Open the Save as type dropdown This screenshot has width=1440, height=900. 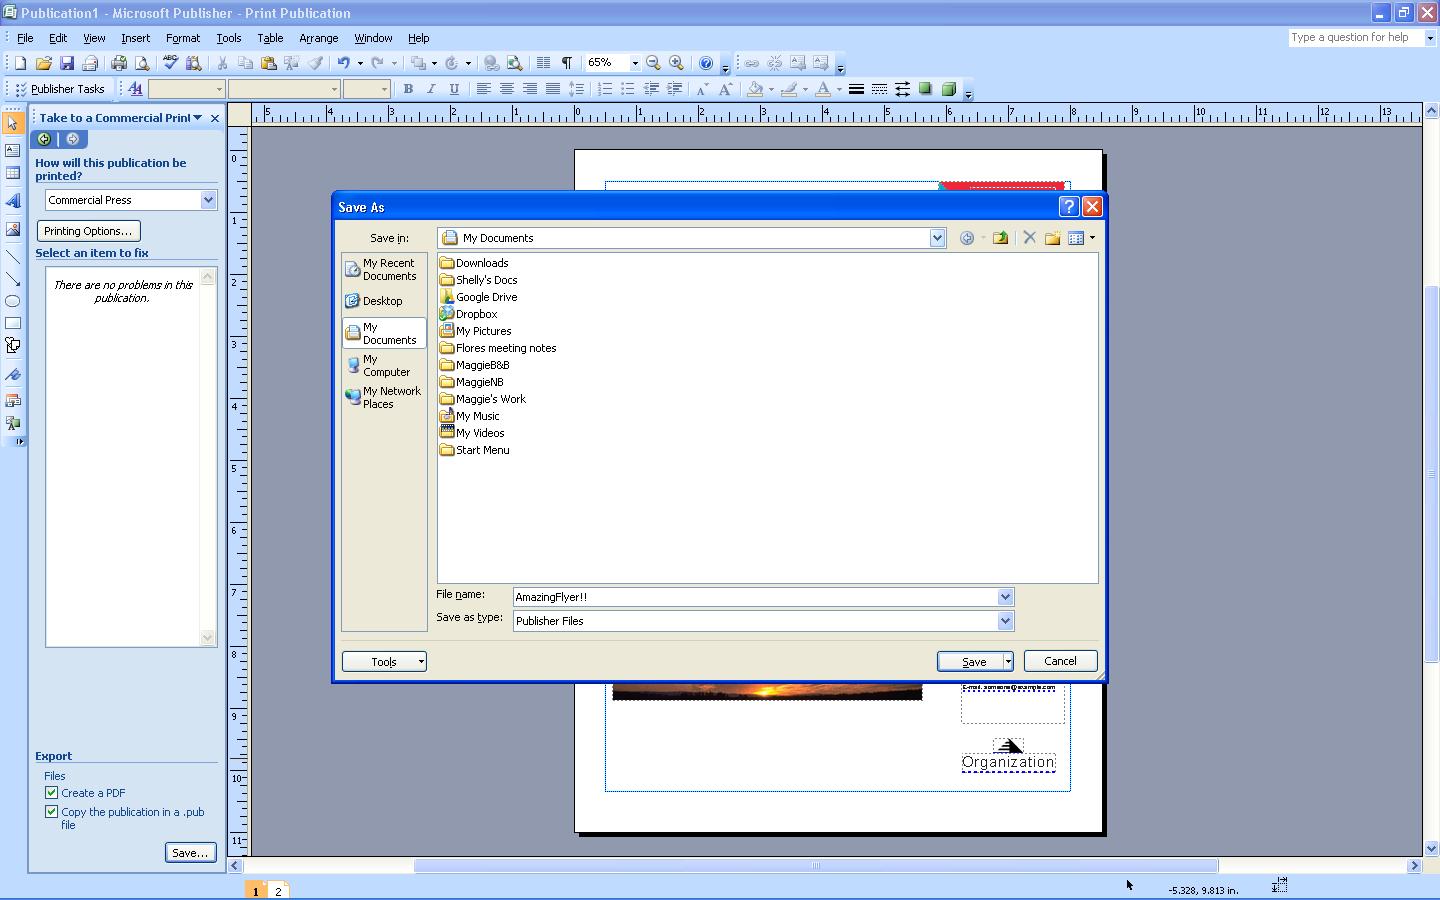pos(1005,621)
